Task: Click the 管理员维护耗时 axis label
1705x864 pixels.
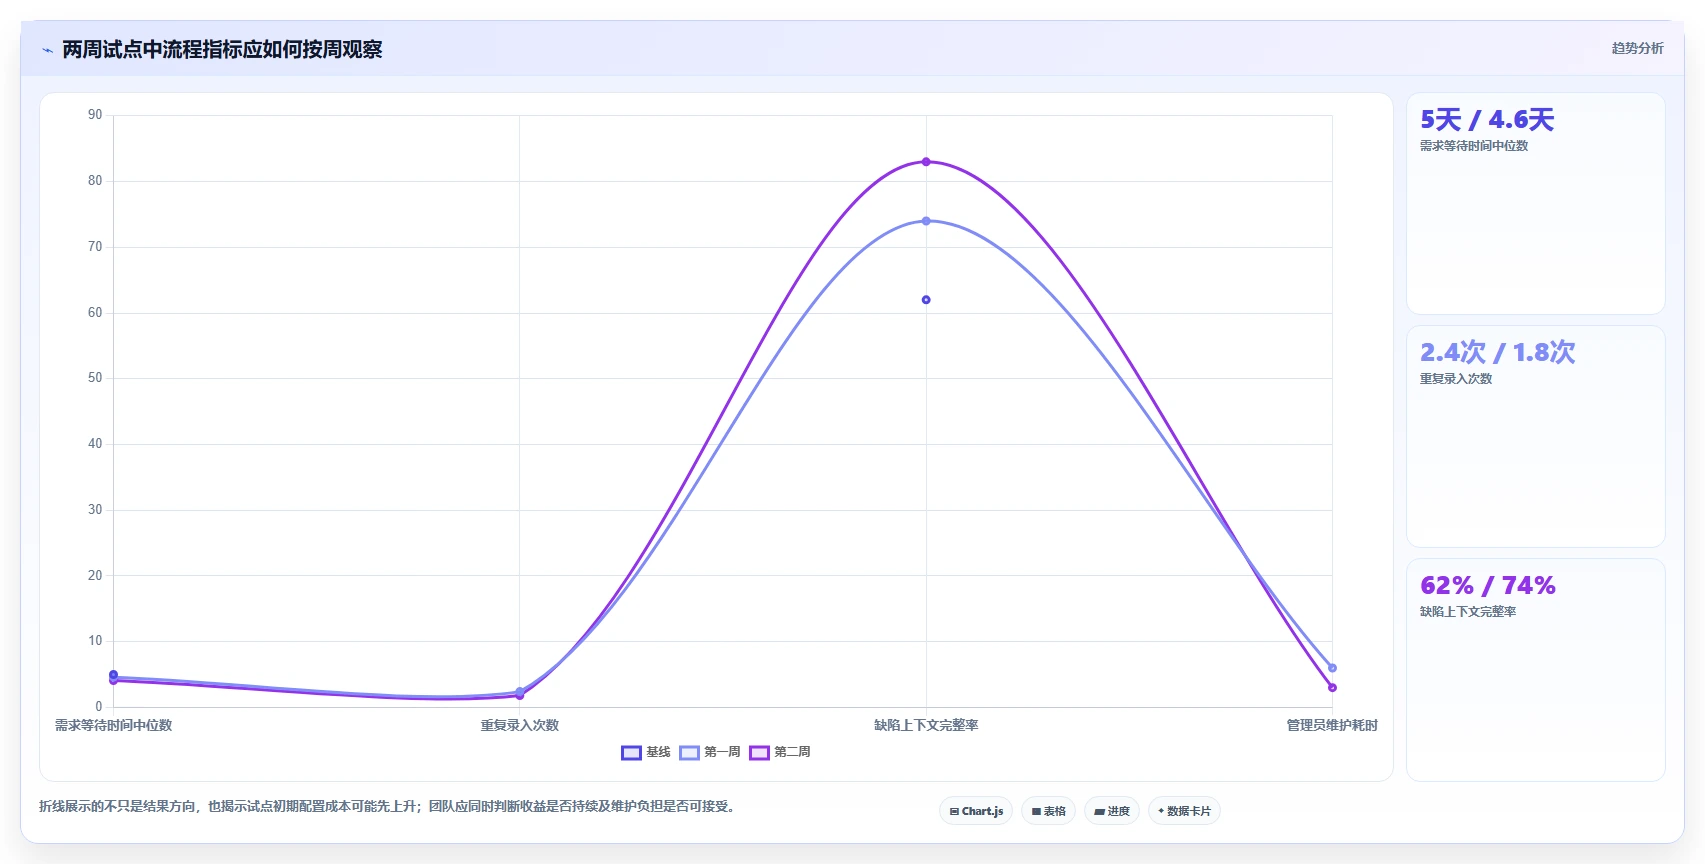Action: pyautogui.click(x=1332, y=725)
